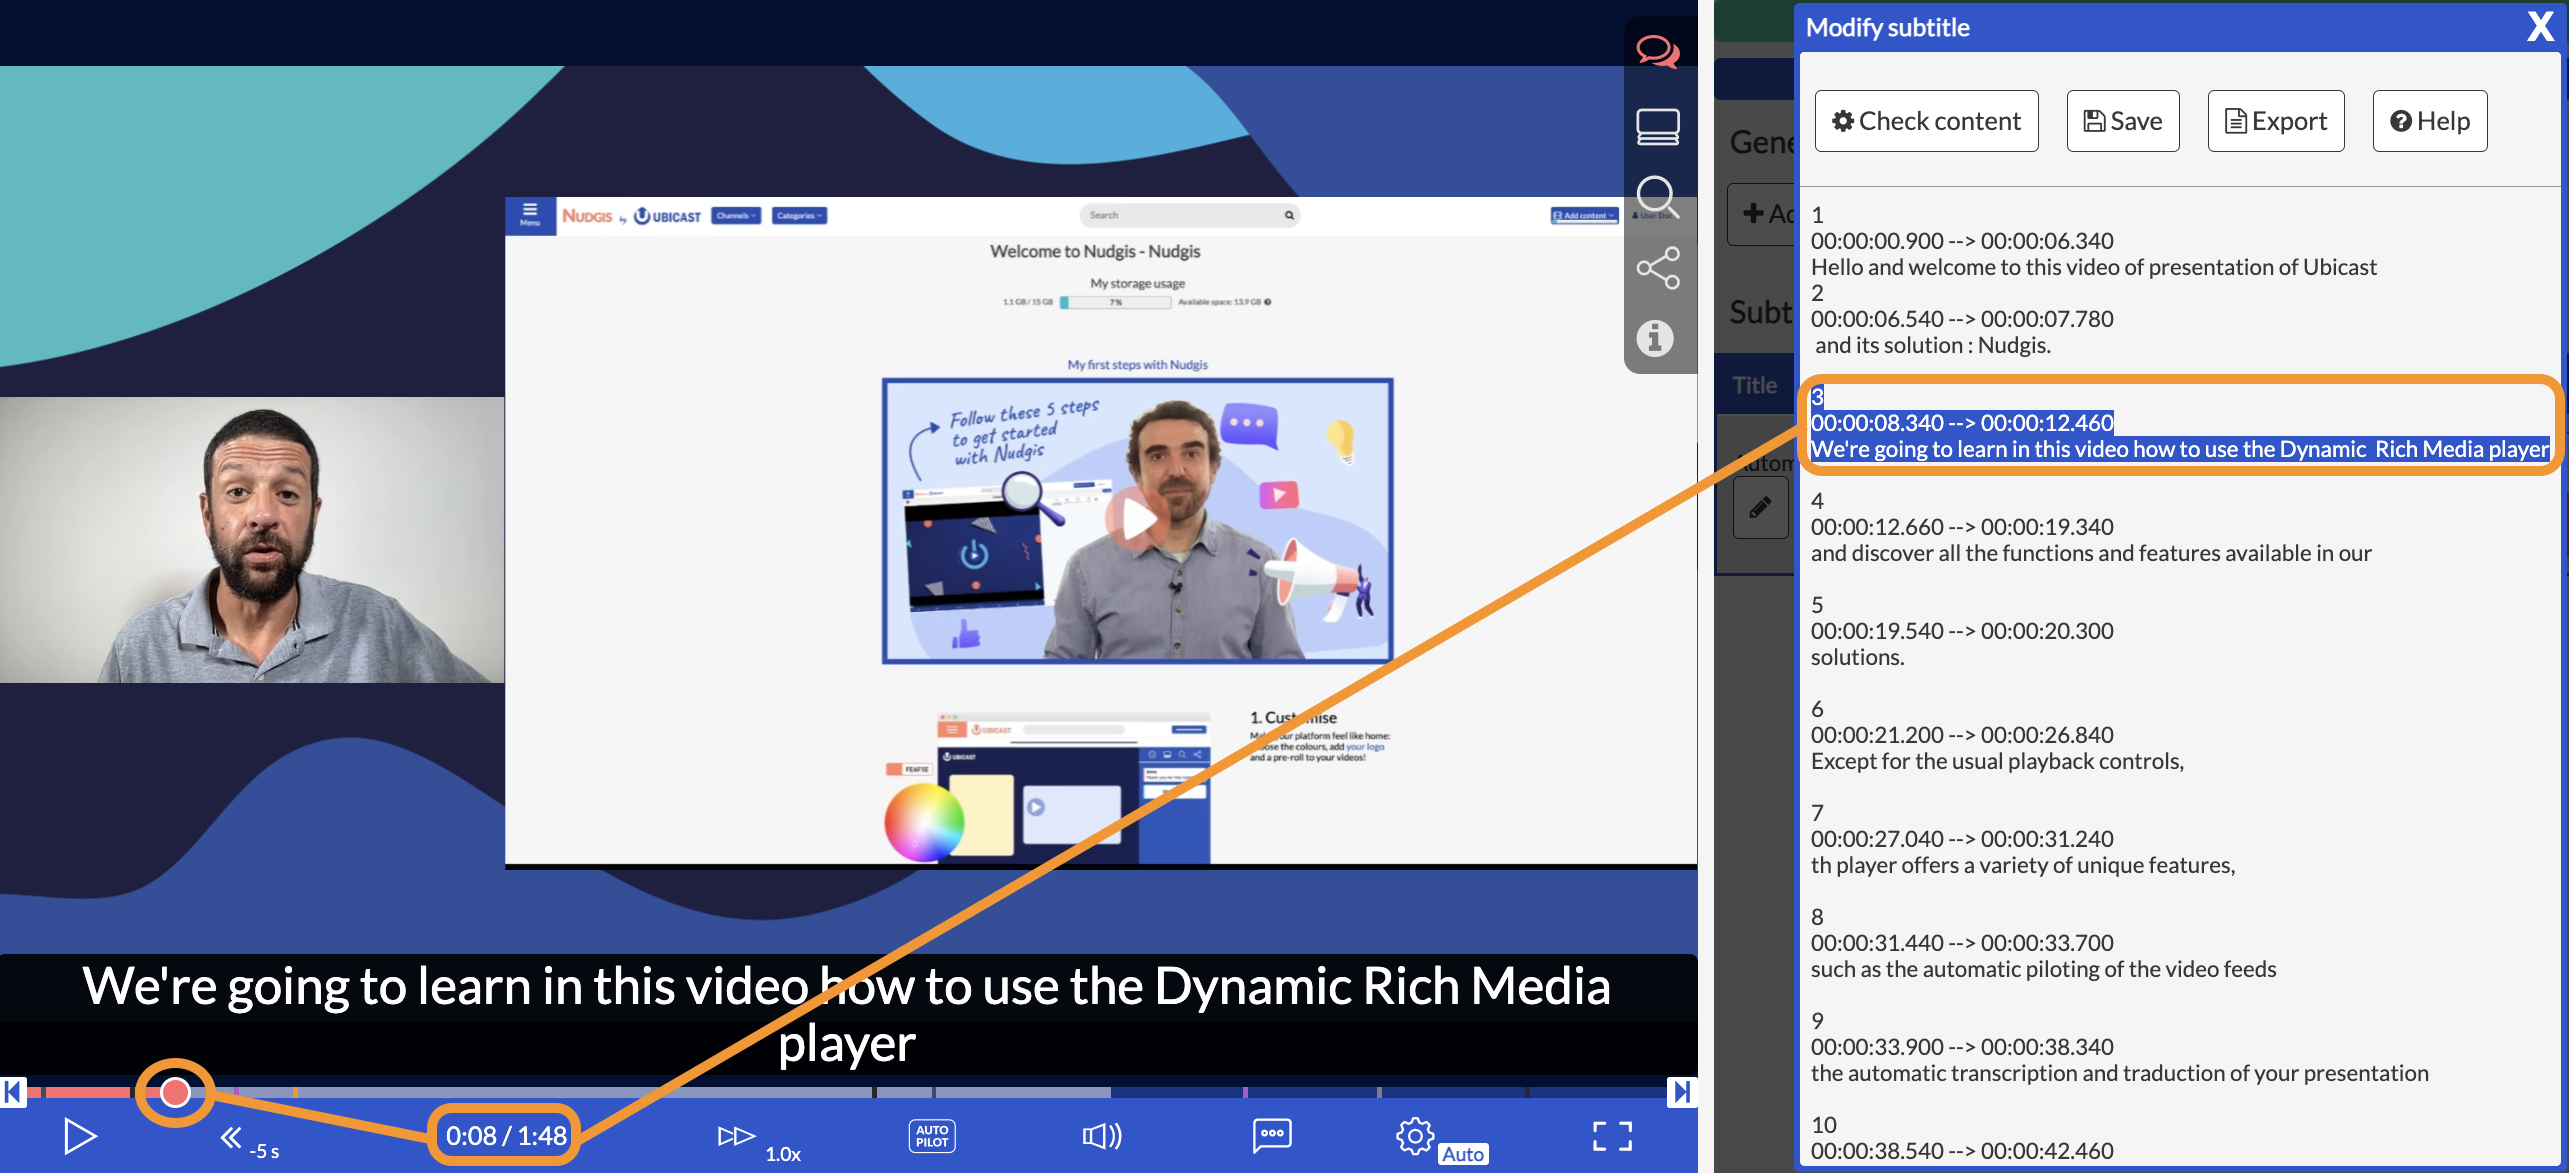Image resolution: width=2569 pixels, height=1173 pixels.
Task: Rewind five seconds with the -5 s button
Action: pyautogui.click(x=249, y=1141)
